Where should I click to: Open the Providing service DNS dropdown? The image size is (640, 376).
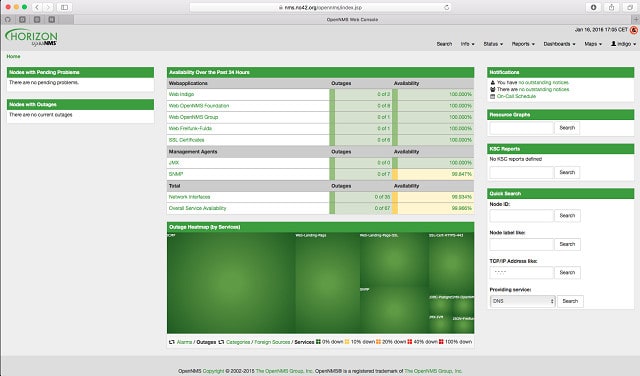click(x=522, y=301)
